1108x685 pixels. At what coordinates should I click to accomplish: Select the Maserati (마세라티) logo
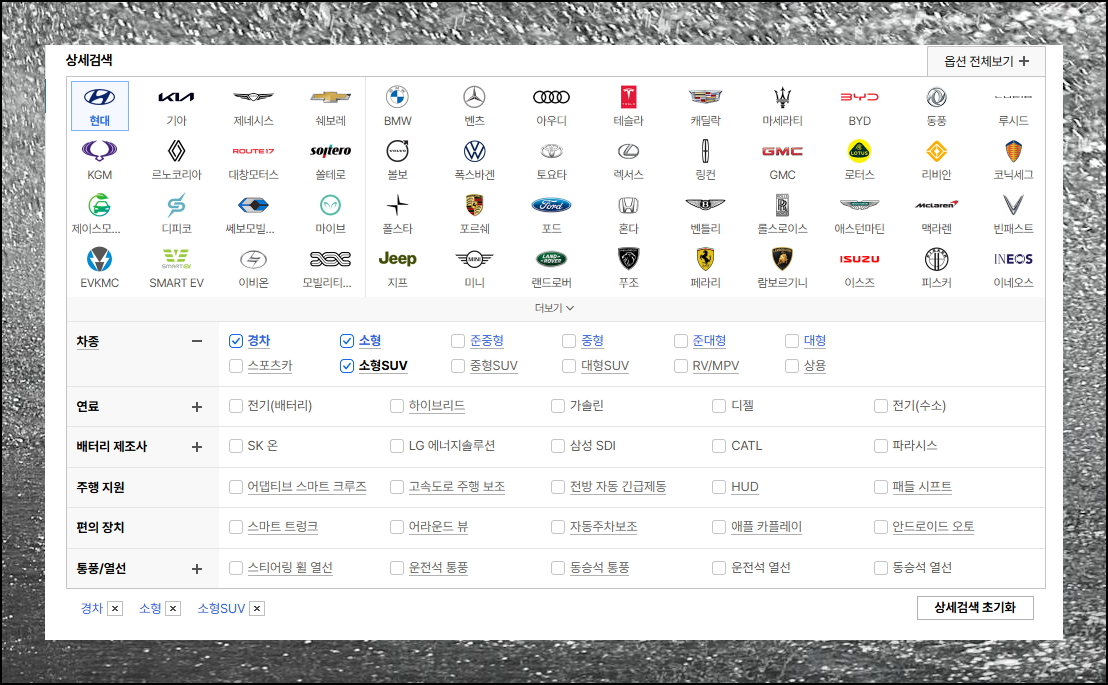(x=782, y=98)
